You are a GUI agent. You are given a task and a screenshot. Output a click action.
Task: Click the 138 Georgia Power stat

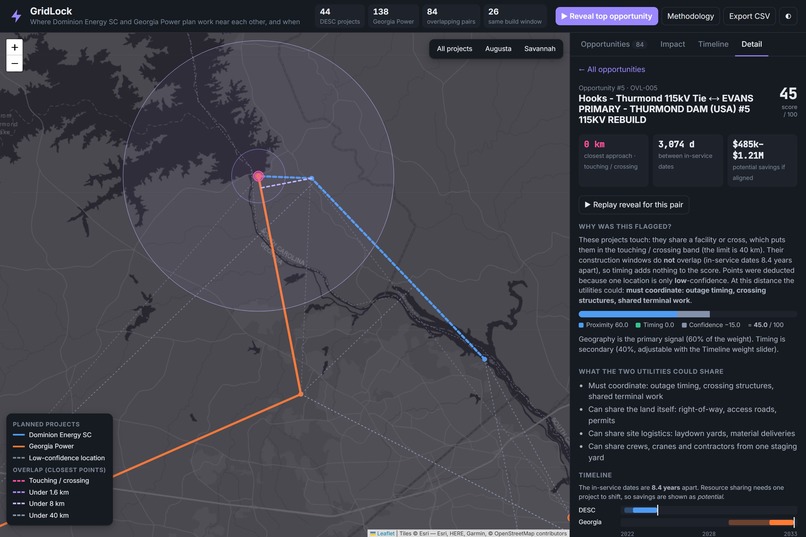click(393, 16)
